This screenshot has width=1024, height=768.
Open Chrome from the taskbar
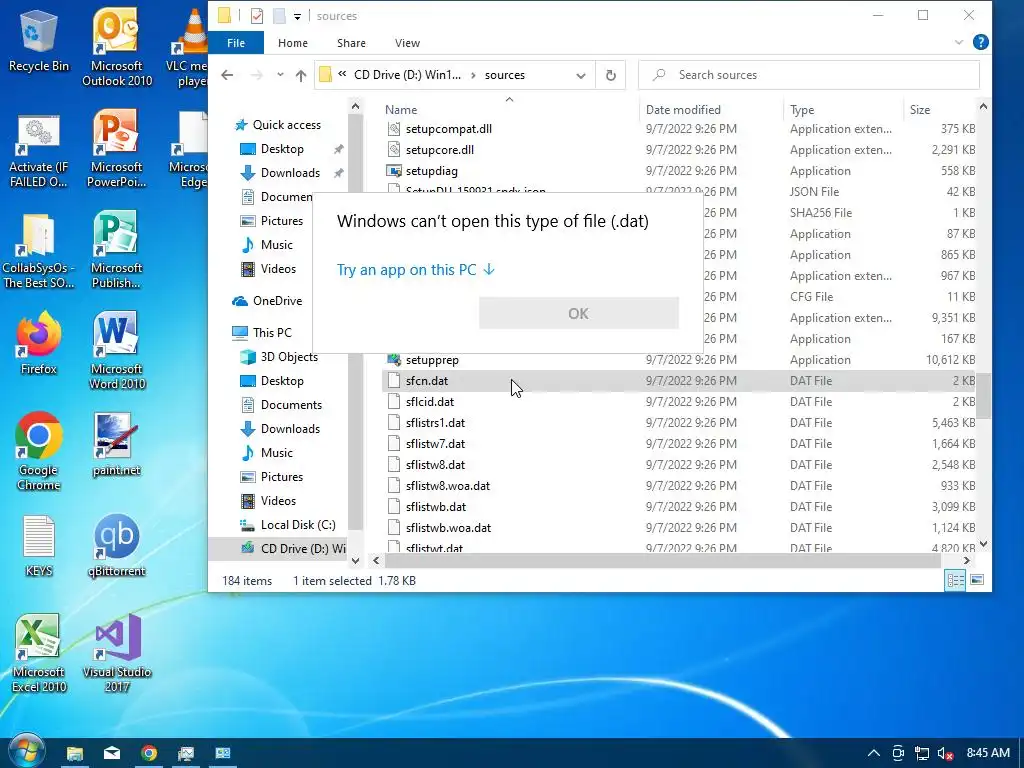[149, 753]
